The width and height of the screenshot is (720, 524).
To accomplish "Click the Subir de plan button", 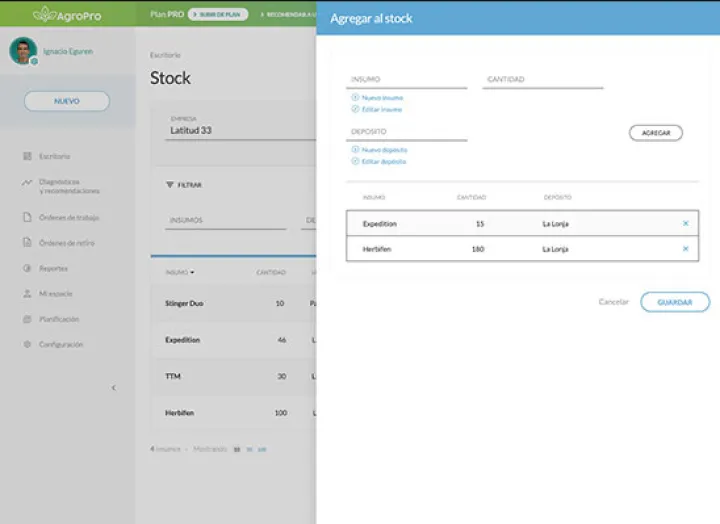I will [218, 15].
